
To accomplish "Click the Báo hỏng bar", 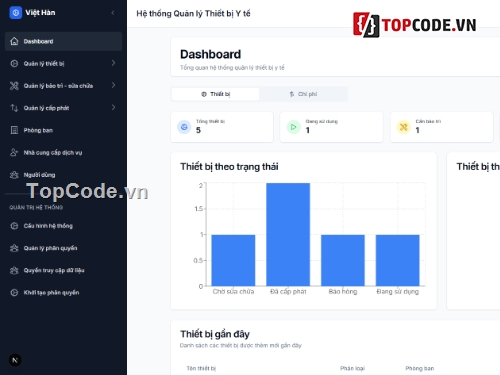I will tap(343, 260).
